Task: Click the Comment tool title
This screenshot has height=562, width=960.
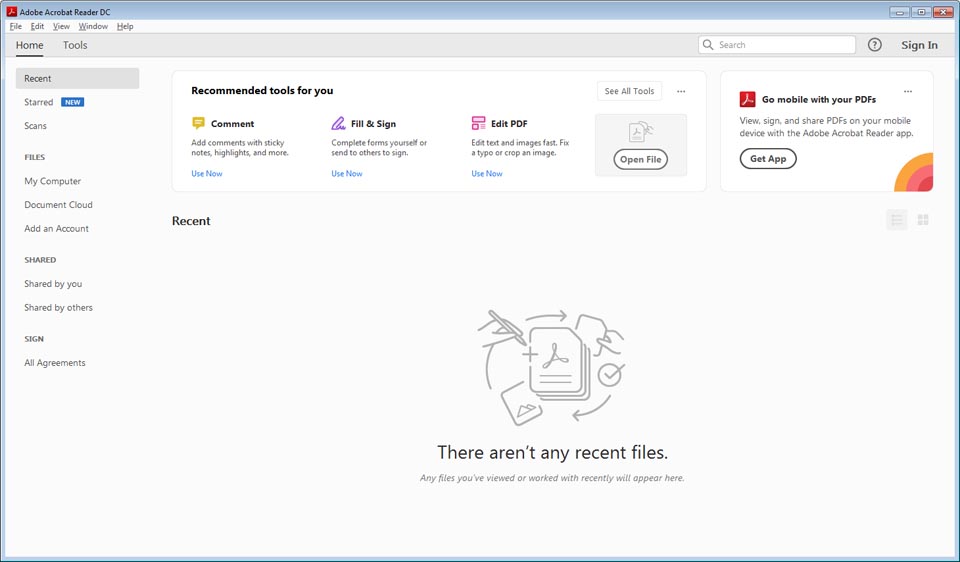Action: click(x=233, y=124)
